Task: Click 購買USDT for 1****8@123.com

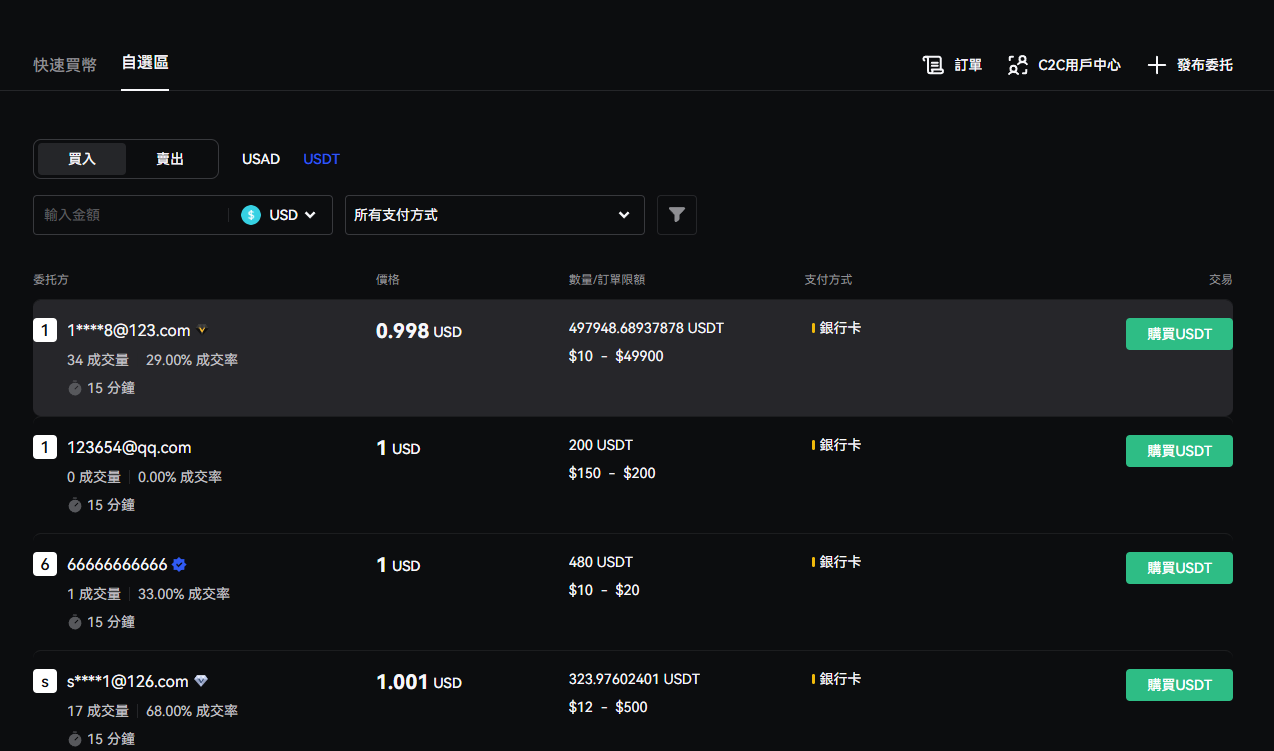Action: pos(1179,334)
